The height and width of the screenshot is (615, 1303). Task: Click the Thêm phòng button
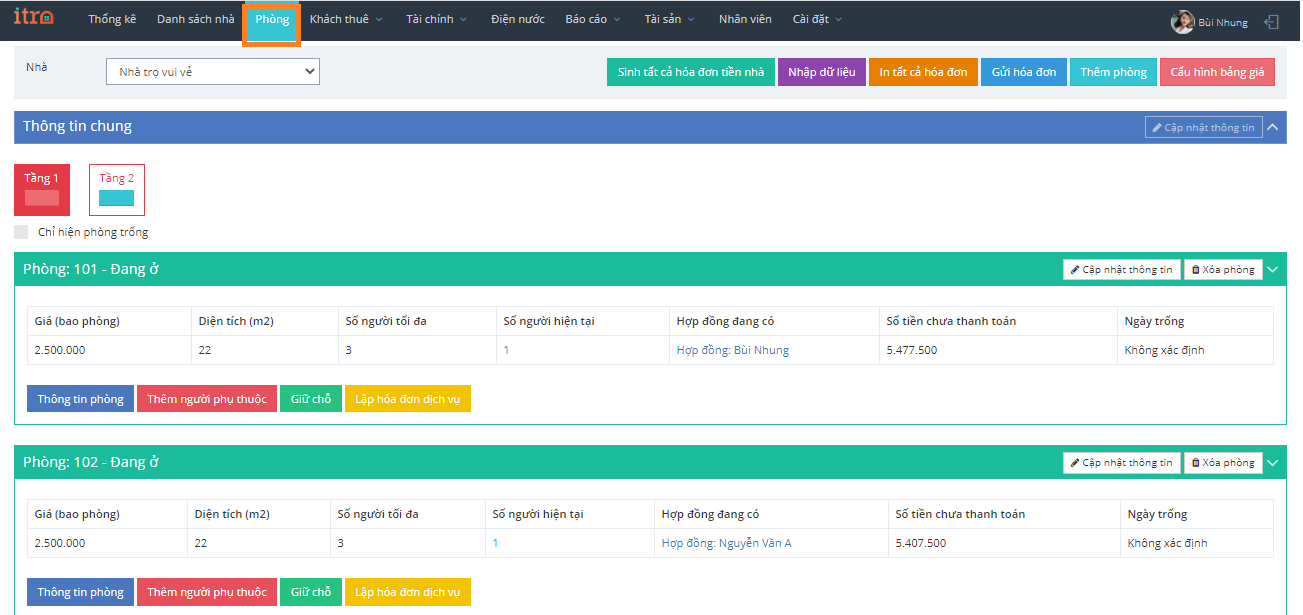click(1113, 72)
